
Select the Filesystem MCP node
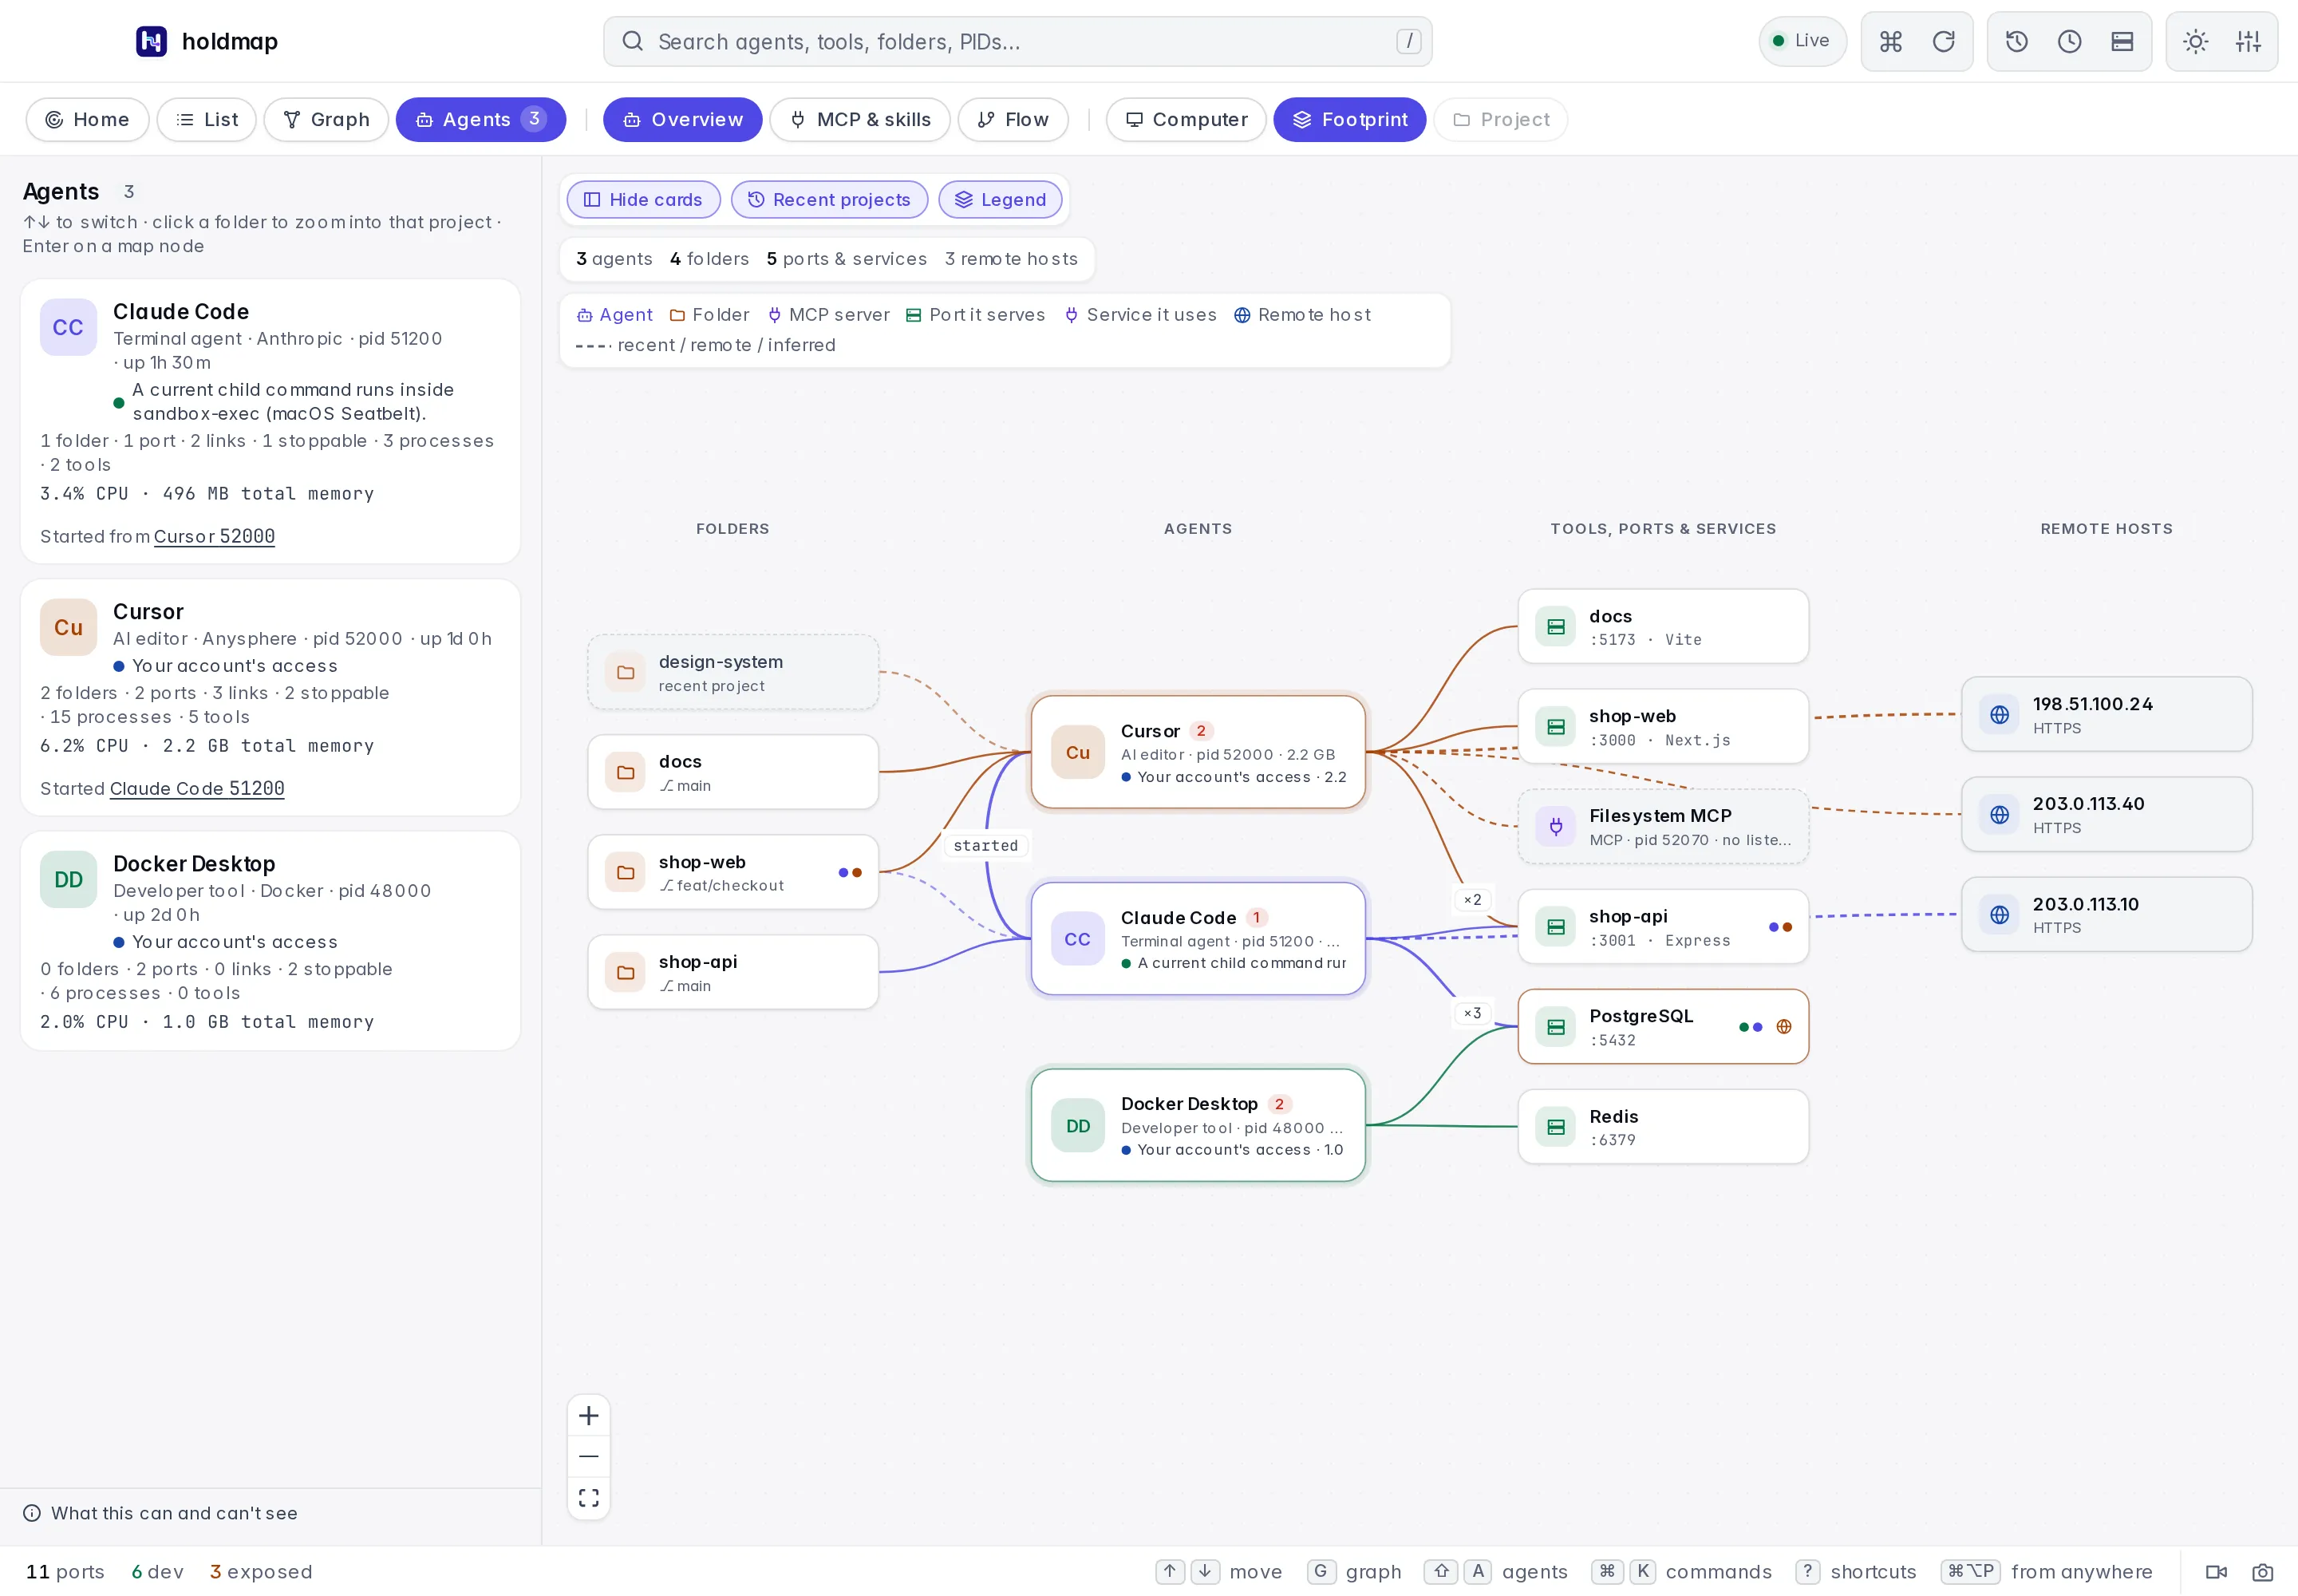[x=1663, y=826]
